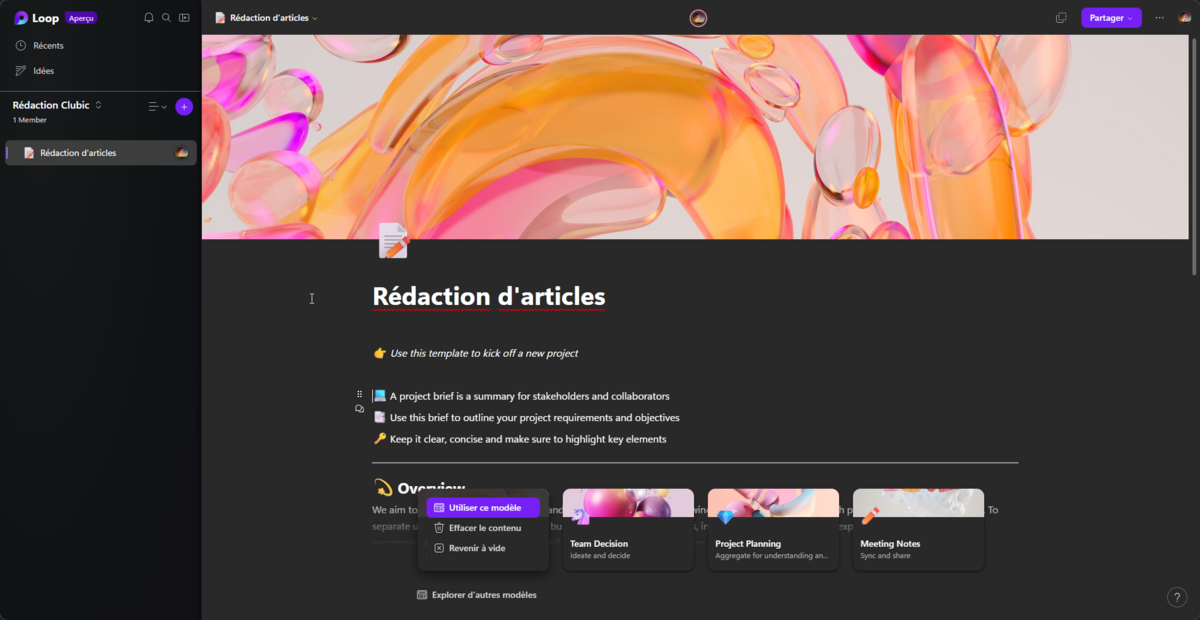This screenshot has height=620, width=1200.
Task: Choose Utiliser ce modèle
Action: (483, 508)
